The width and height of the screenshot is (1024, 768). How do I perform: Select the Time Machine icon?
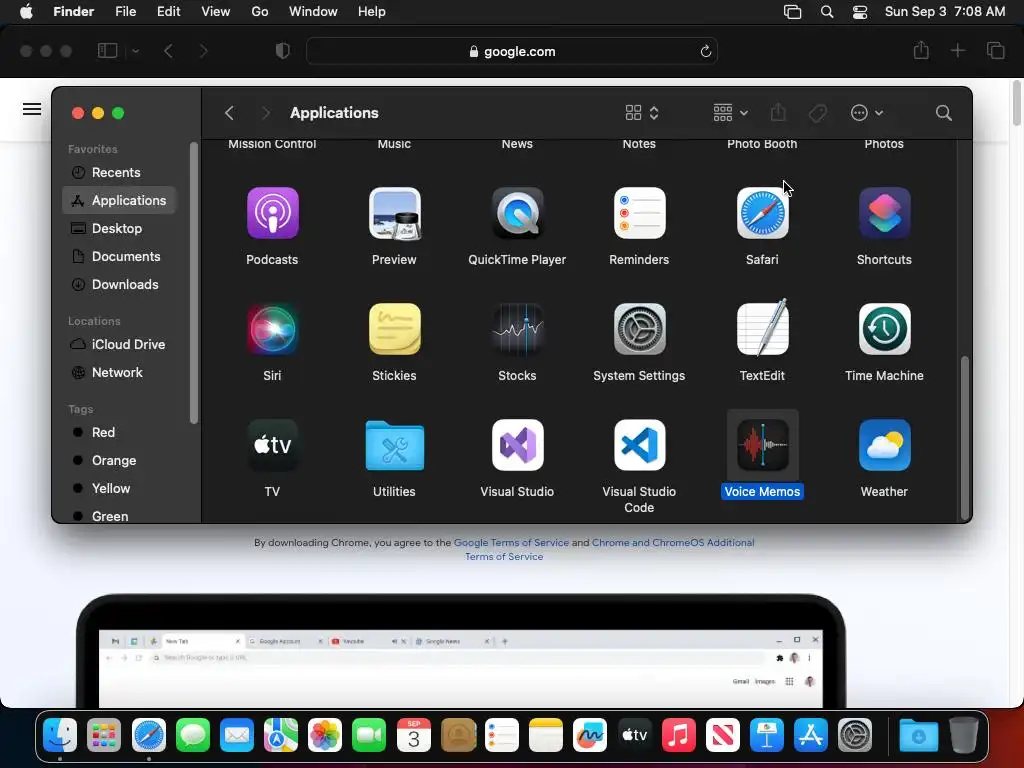[884, 329]
